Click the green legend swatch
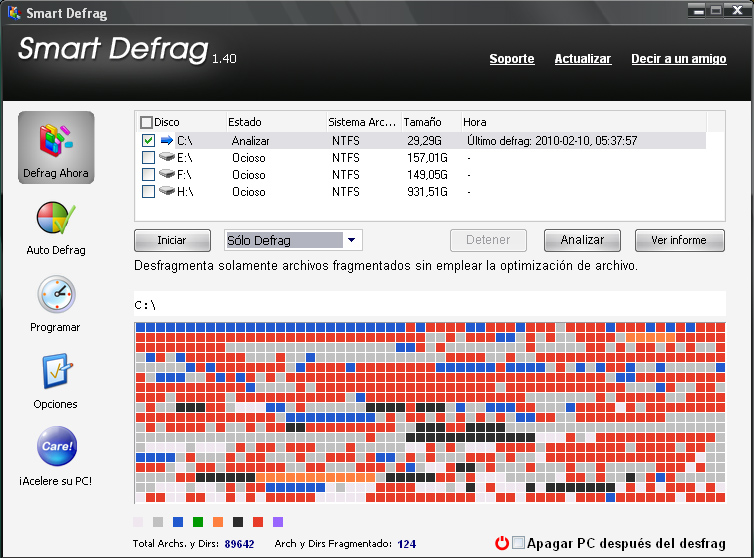 pos(198,522)
